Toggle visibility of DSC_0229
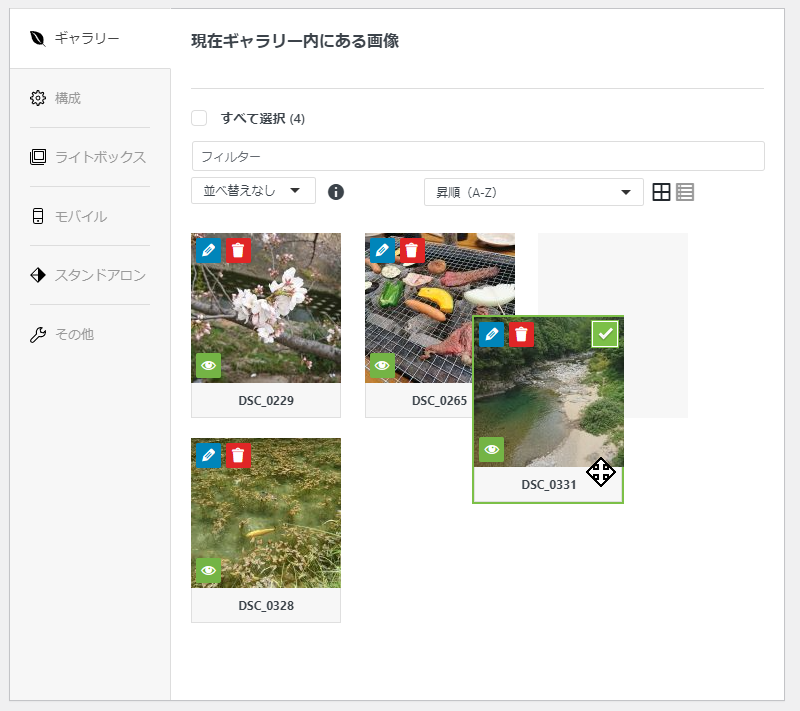Viewport: 800px width, 711px height. click(209, 365)
